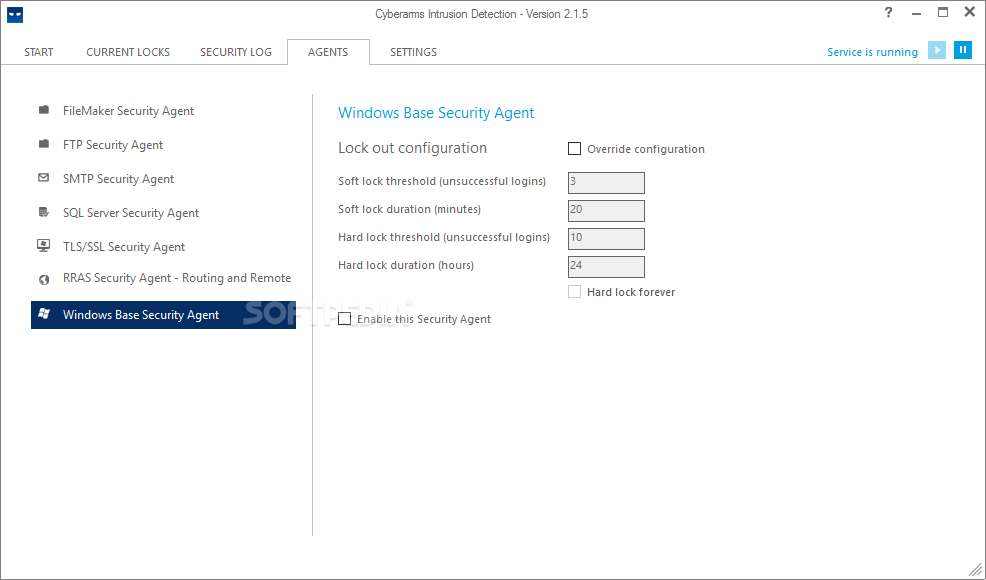Click the SQL Server Security Agent database icon
Viewport: 986px width, 580px height.
pyautogui.click(x=43, y=212)
